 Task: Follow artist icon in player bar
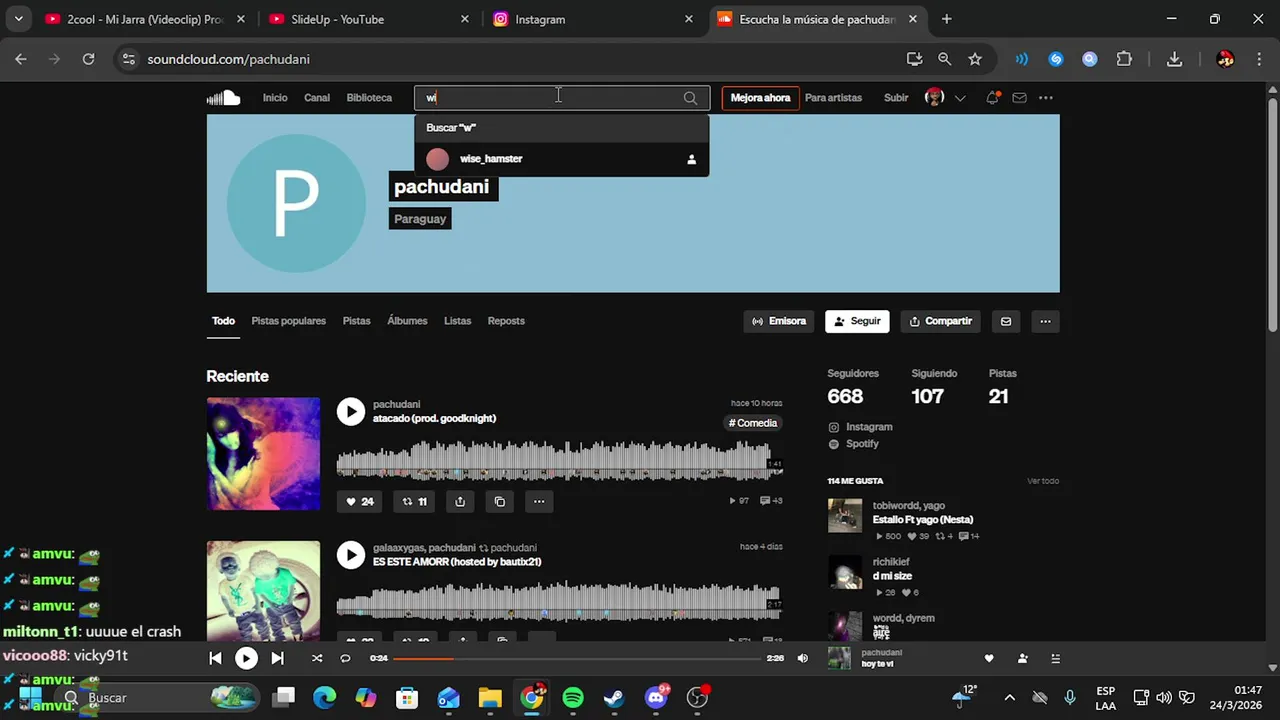pyautogui.click(x=1022, y=658)
